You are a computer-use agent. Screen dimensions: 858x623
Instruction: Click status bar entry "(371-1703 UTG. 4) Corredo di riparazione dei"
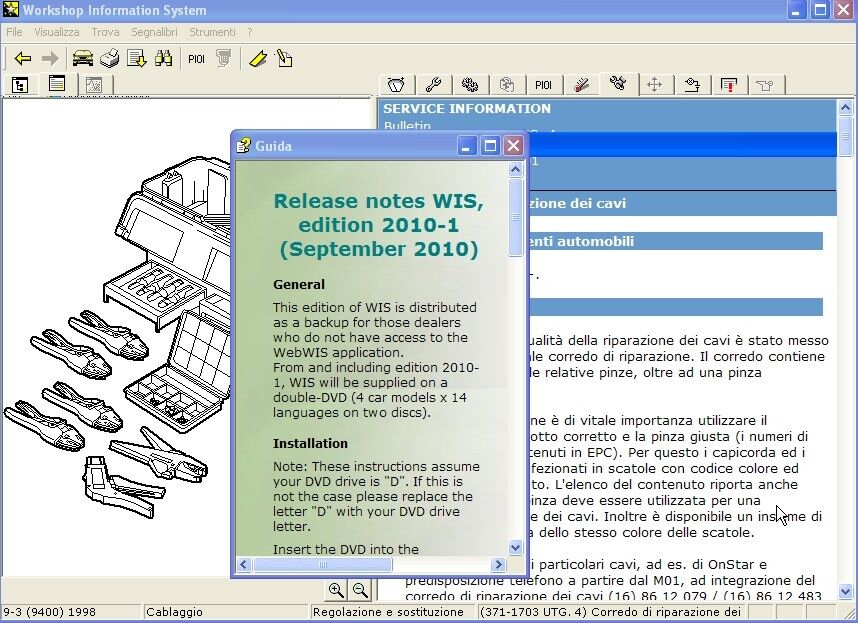611,612
